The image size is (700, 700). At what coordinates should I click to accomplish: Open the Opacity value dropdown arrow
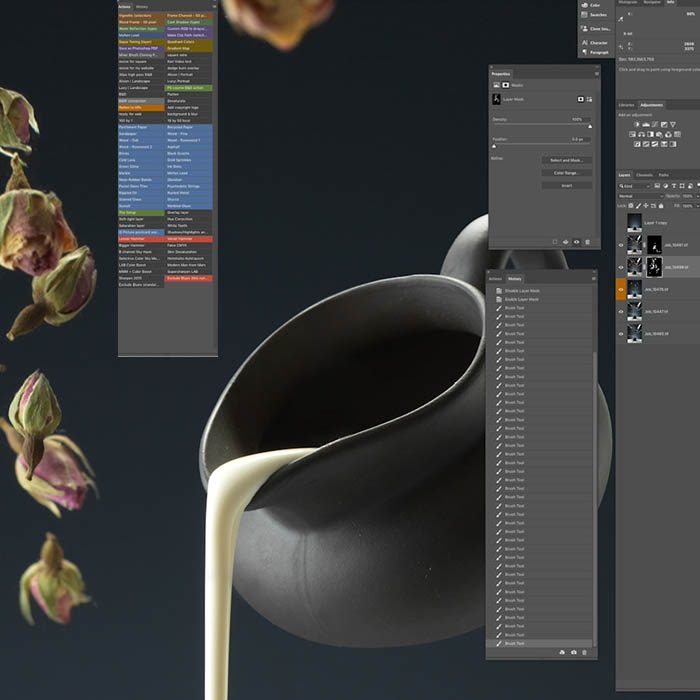click(x=697, y=196)
